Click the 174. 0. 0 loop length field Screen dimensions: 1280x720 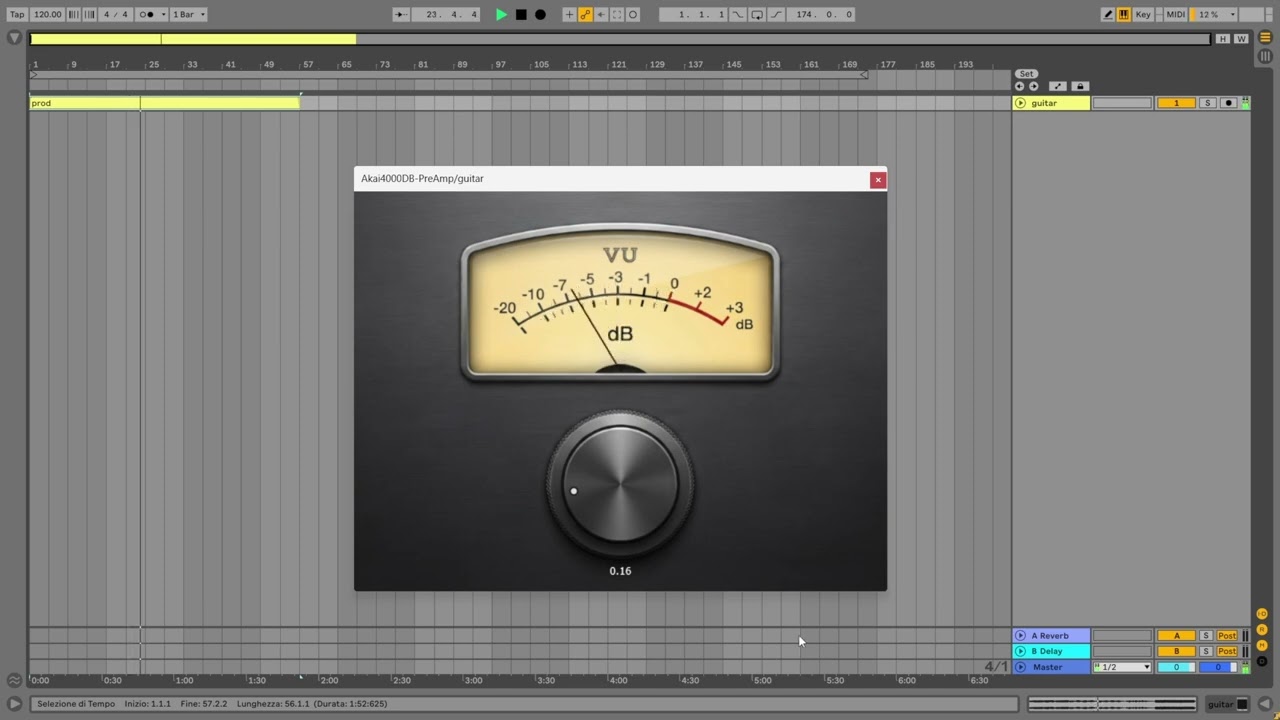[x=822, y=14]
